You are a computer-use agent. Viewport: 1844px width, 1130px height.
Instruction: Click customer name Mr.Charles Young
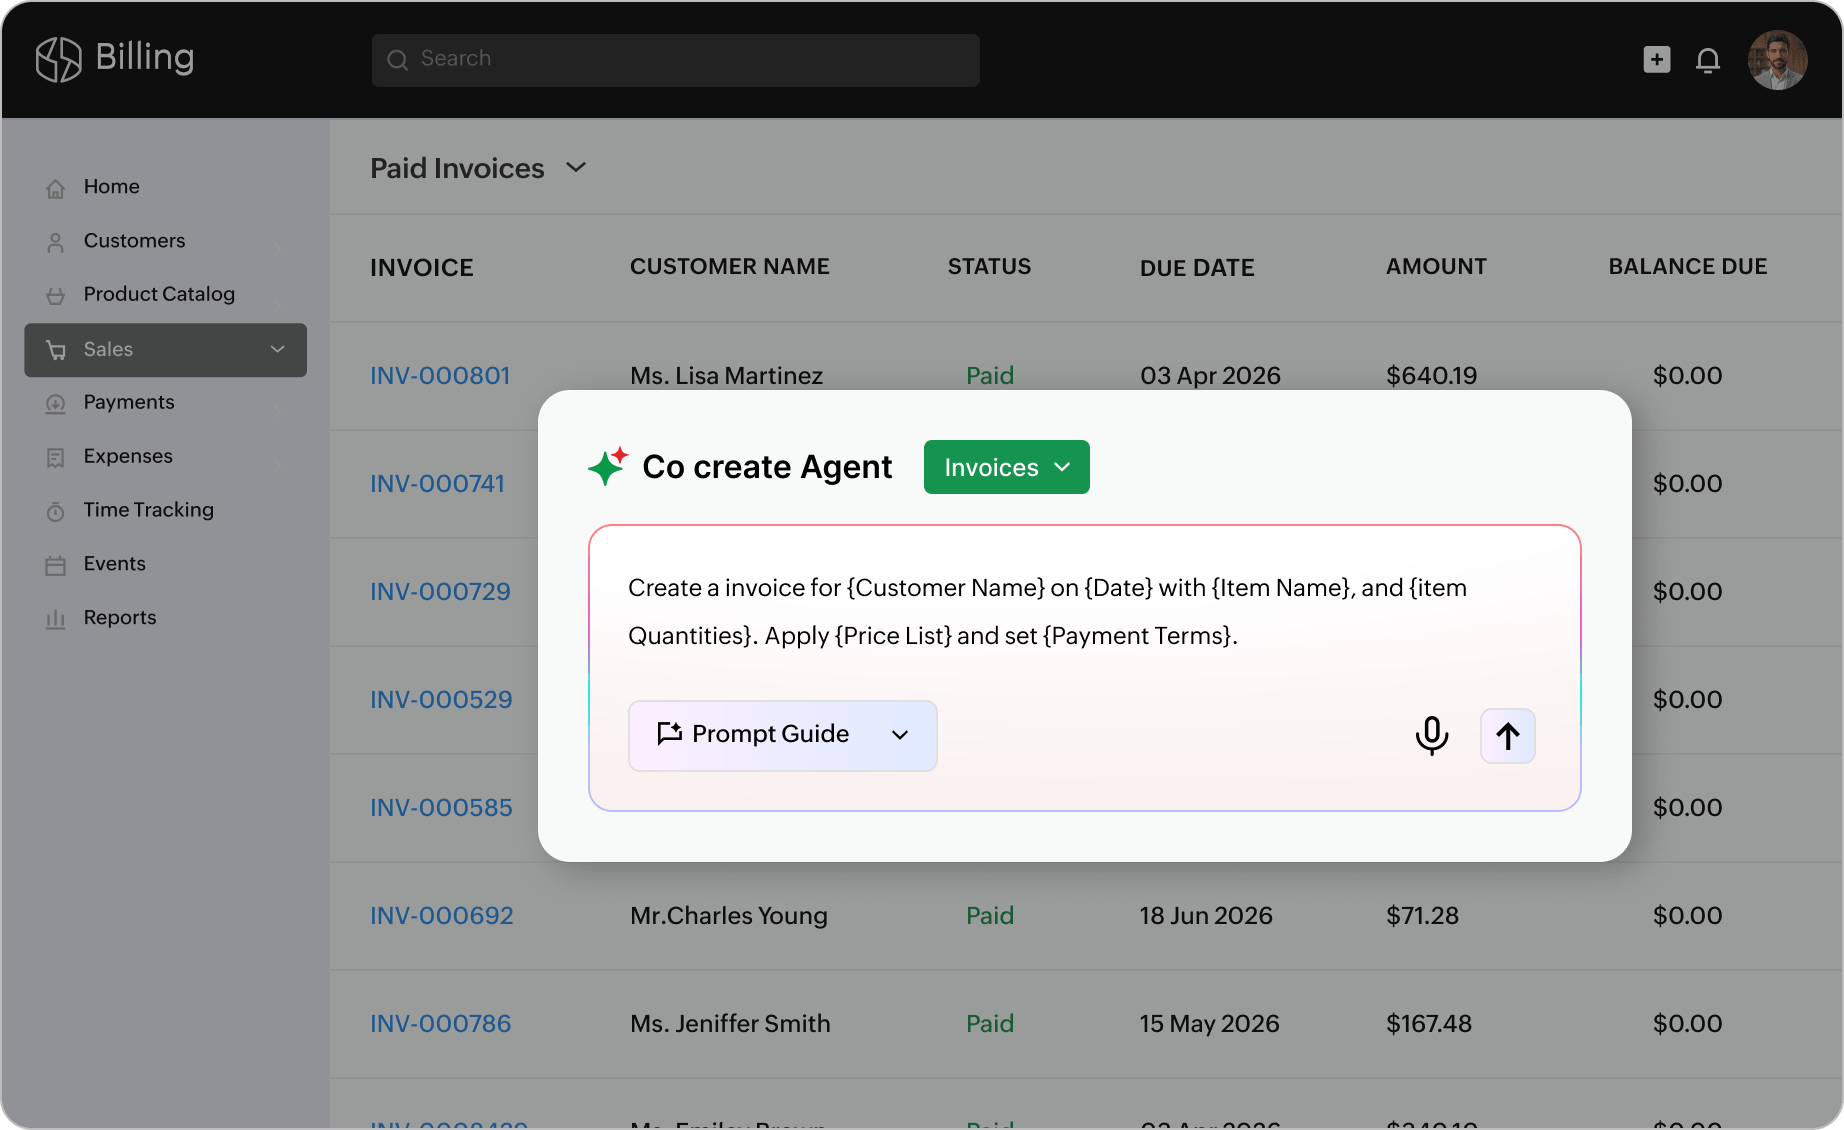click(x=729, y=916)
